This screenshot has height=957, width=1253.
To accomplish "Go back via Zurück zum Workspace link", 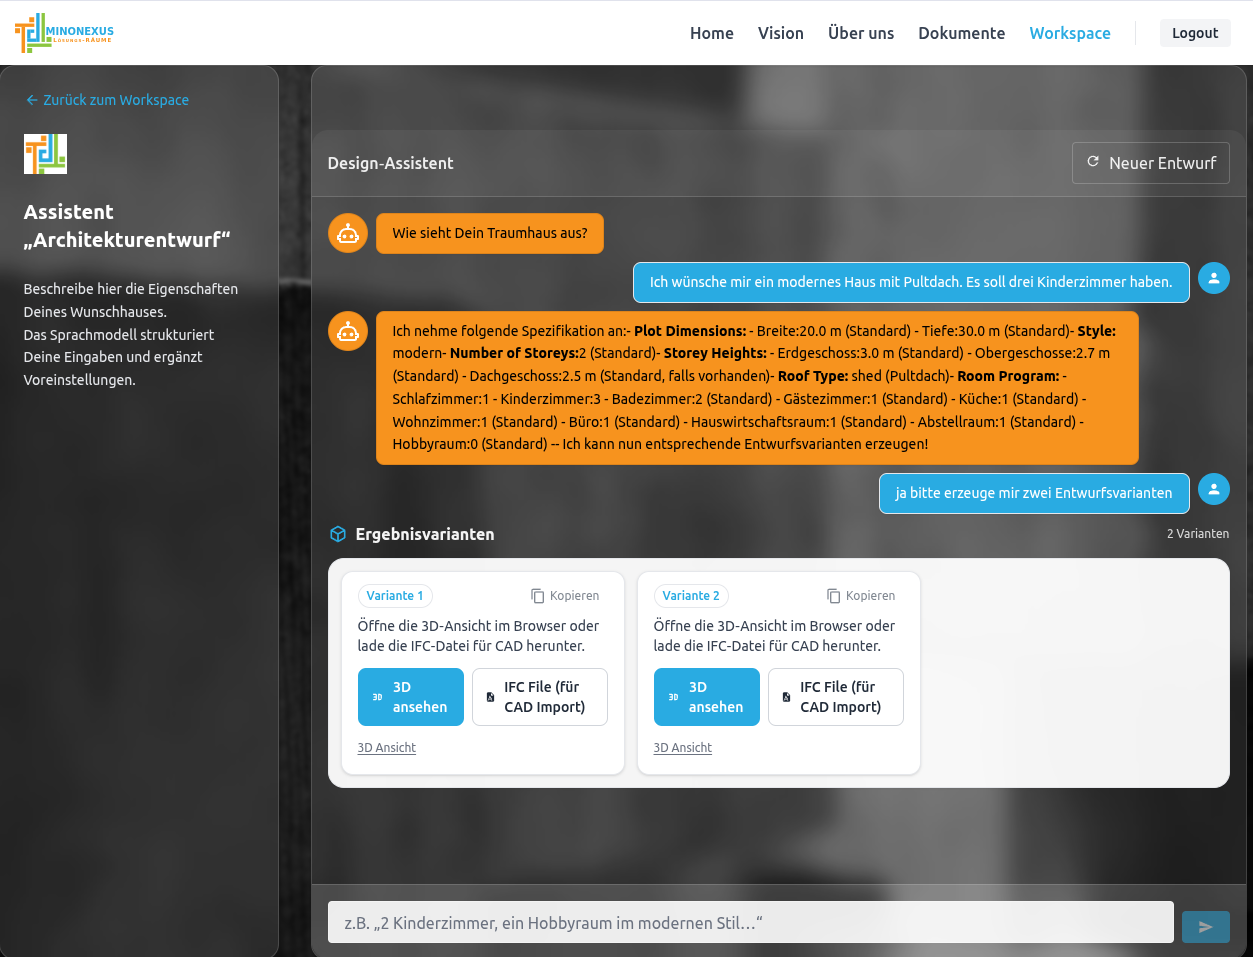I will [107, 100].
